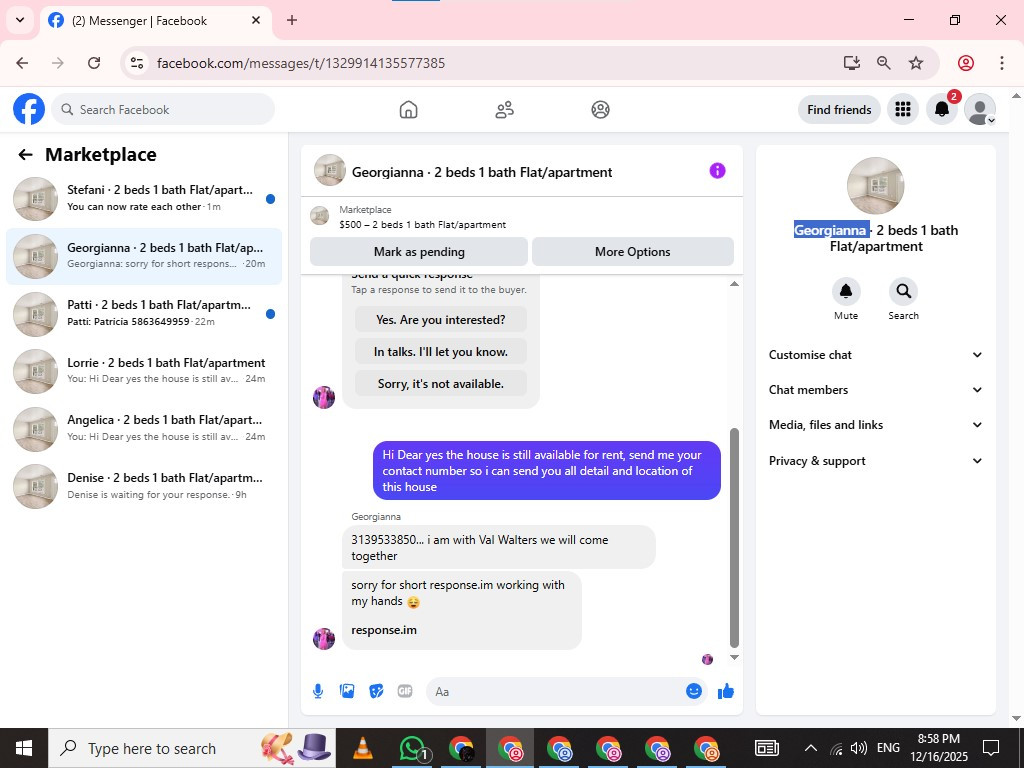Expand Chat members section

(876, 390)
